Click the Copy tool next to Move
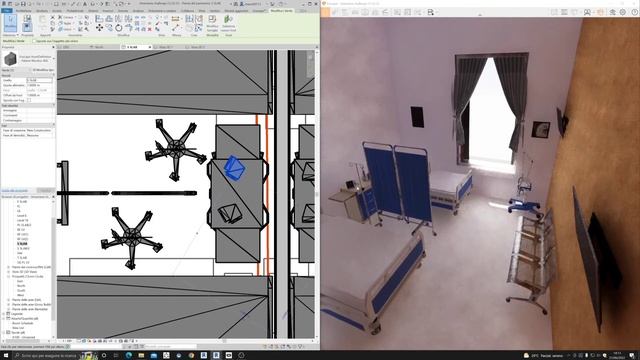640x360 pixels. [109, 28]
